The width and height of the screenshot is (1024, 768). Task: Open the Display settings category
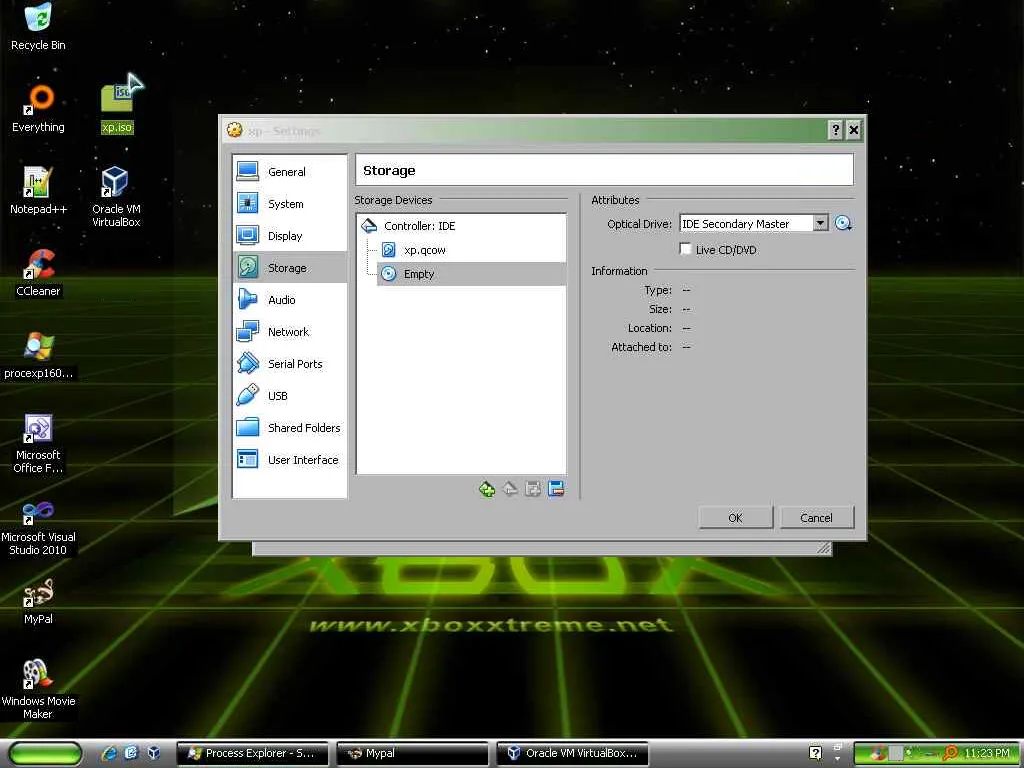pos(290,236)
